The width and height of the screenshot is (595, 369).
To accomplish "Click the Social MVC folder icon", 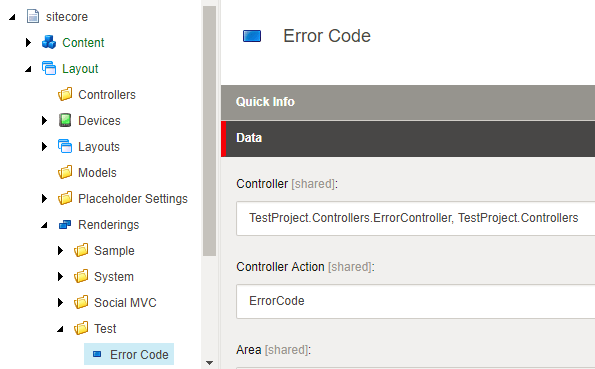I will (x=81, y=302).
